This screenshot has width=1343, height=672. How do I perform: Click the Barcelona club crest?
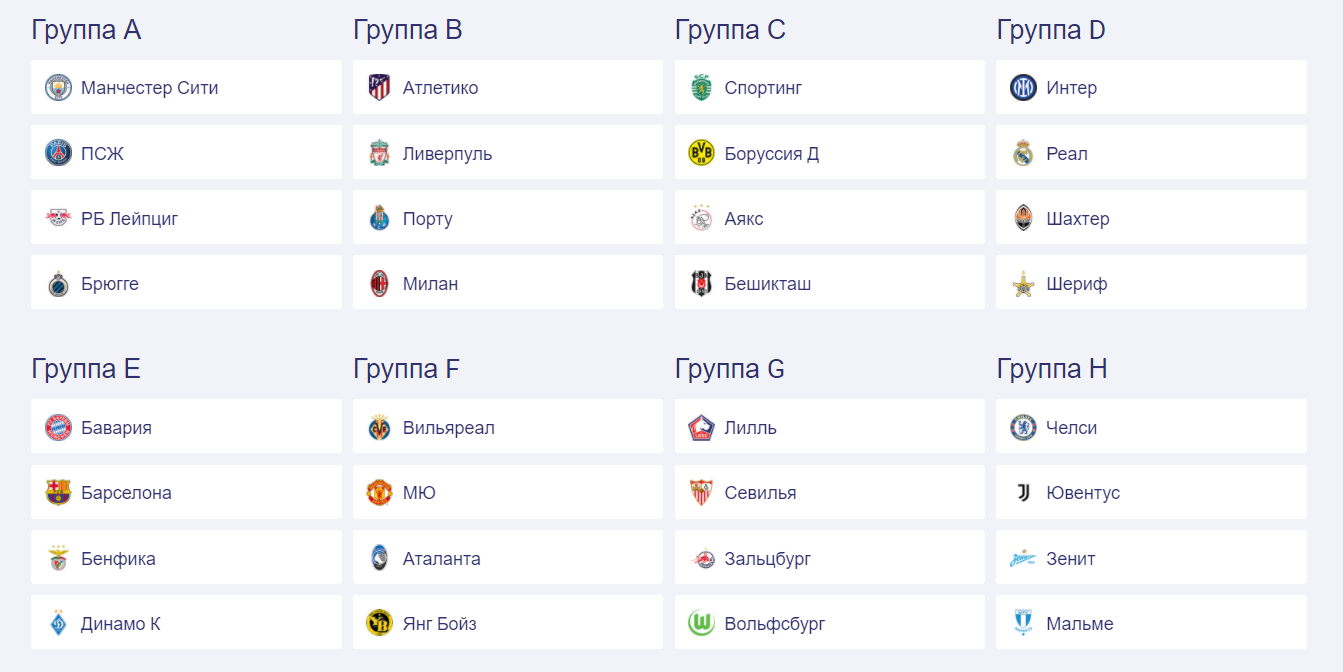coord(58,493)
